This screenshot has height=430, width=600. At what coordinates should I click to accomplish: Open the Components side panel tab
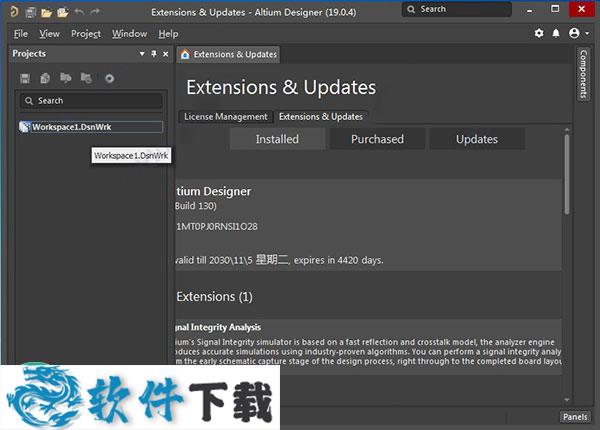click(583, 74)
